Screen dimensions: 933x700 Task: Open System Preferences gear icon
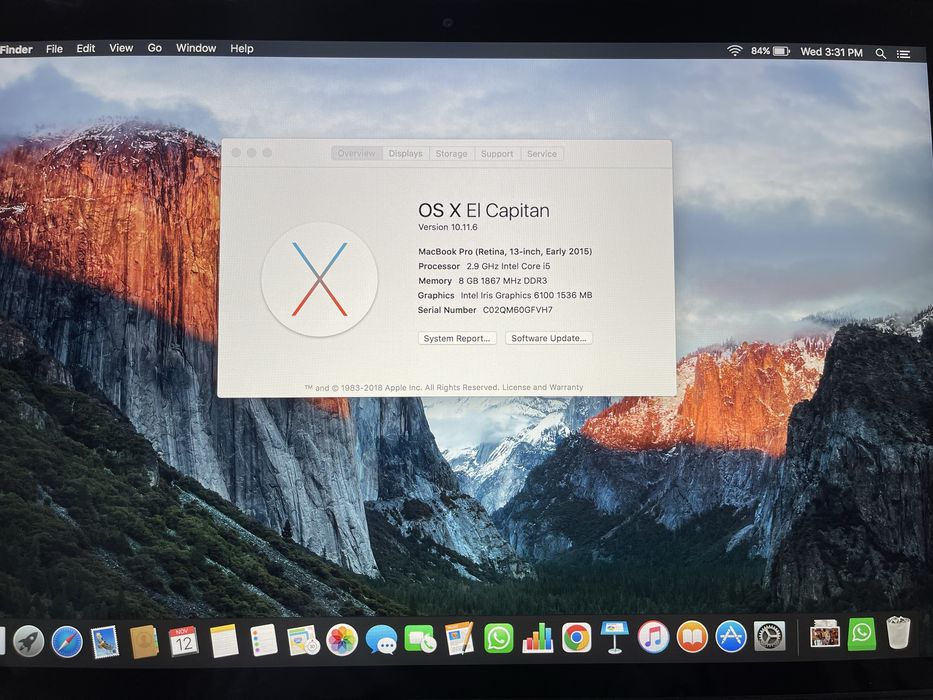tap(769, 636)
